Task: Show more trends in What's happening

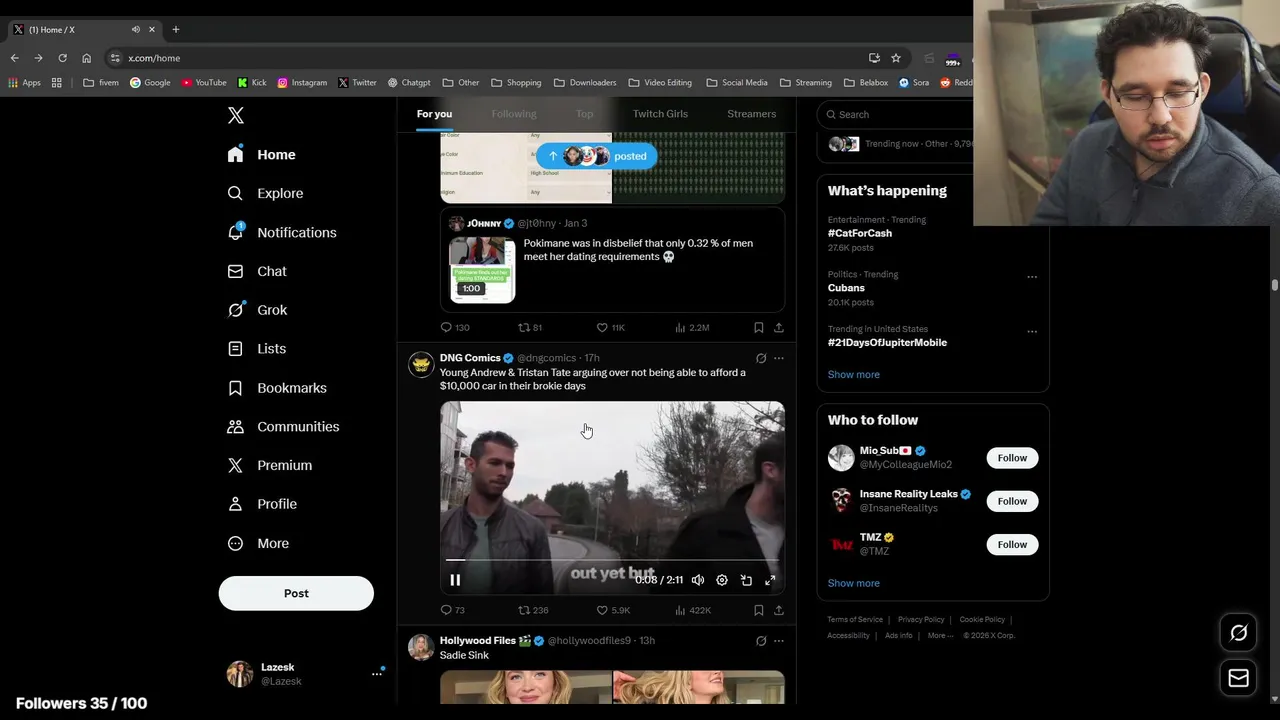Action: pos(854,374)
